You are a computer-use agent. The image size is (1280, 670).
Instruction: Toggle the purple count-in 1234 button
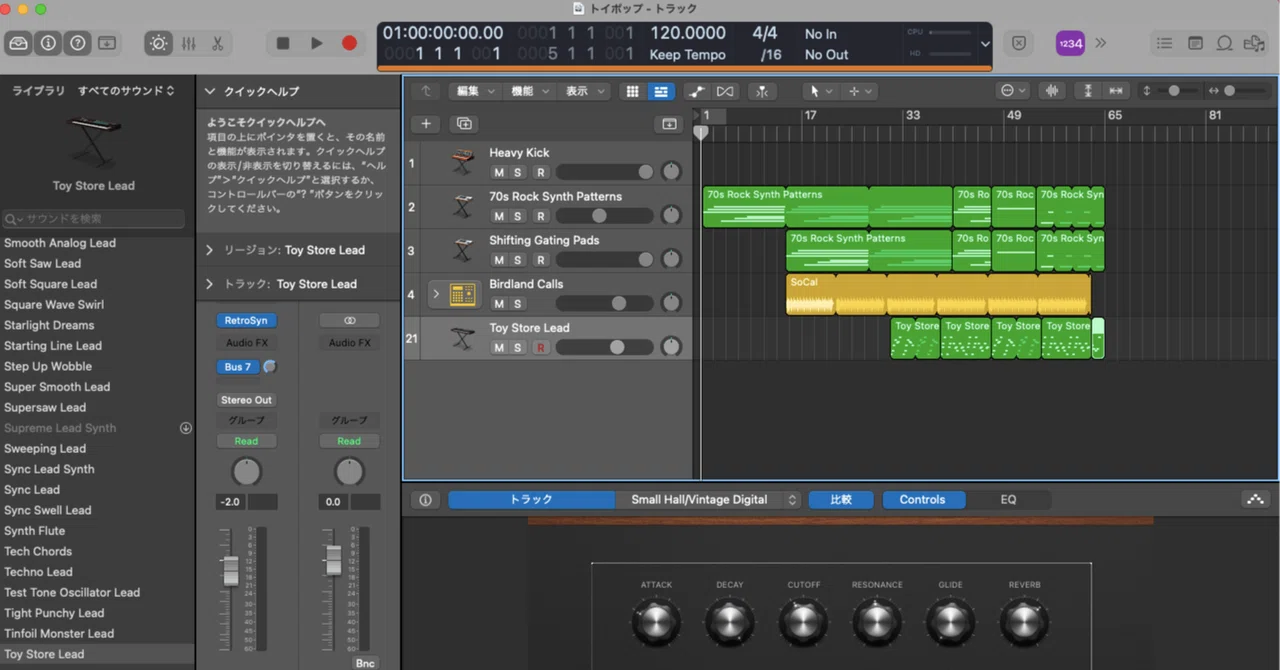[x=1070, y=43]
